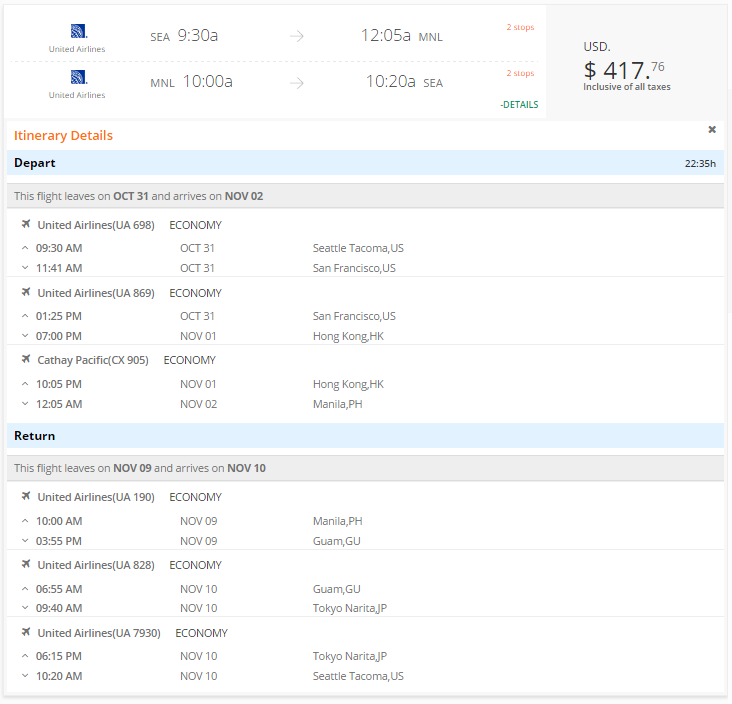Click departure time 9:30a in summary
This screenshot has height=704, width=732.
click(197, 35)
